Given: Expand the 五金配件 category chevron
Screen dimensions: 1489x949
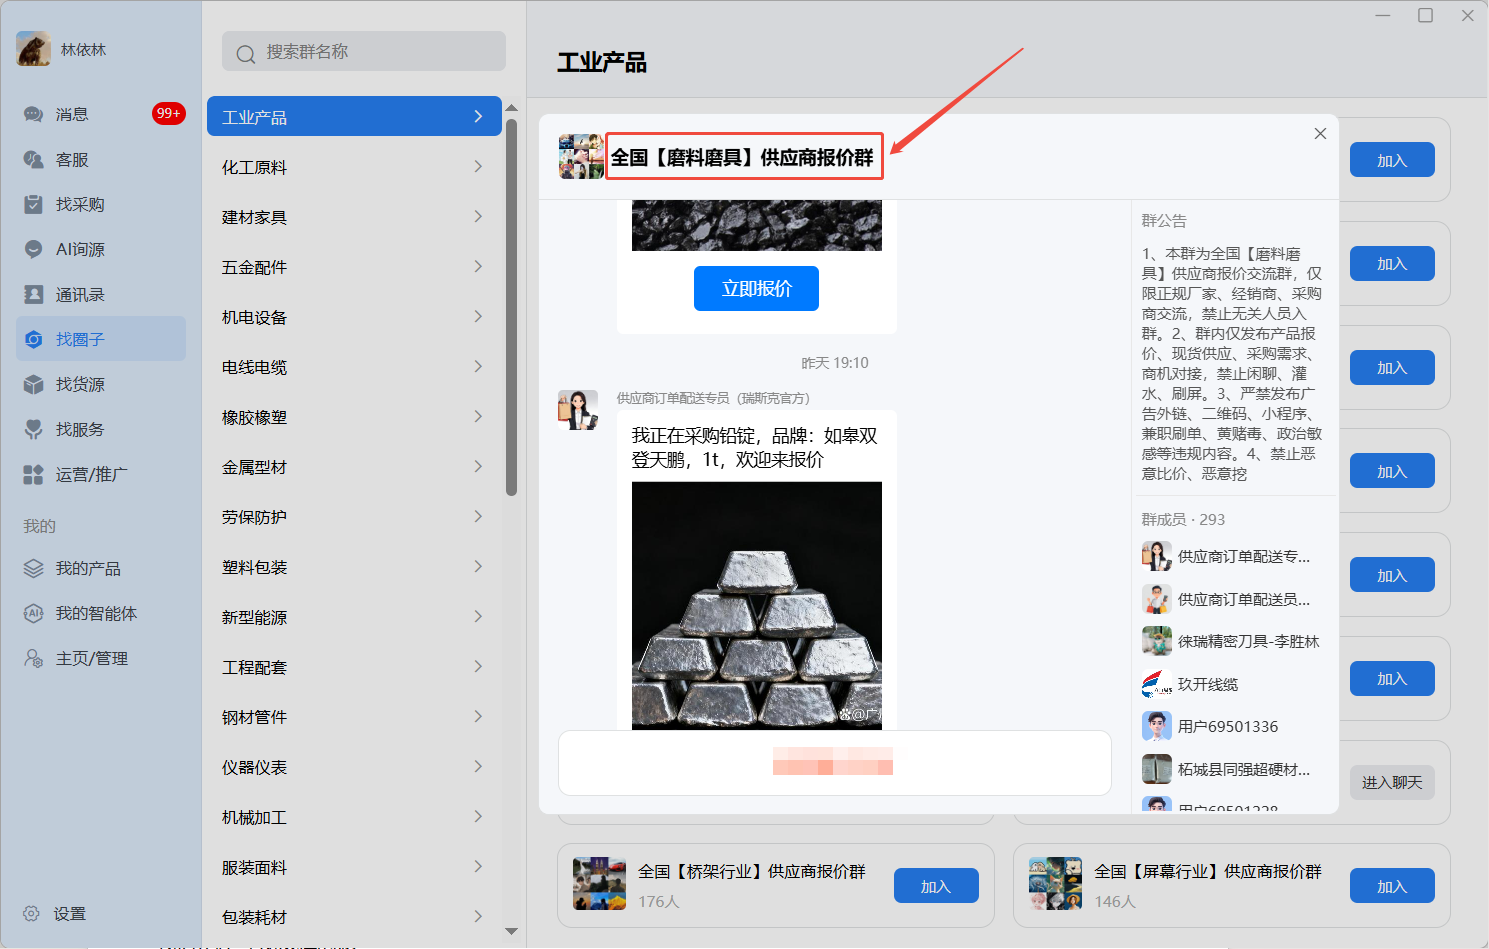Looking at the screenshot, I should (x=478, y=266).
